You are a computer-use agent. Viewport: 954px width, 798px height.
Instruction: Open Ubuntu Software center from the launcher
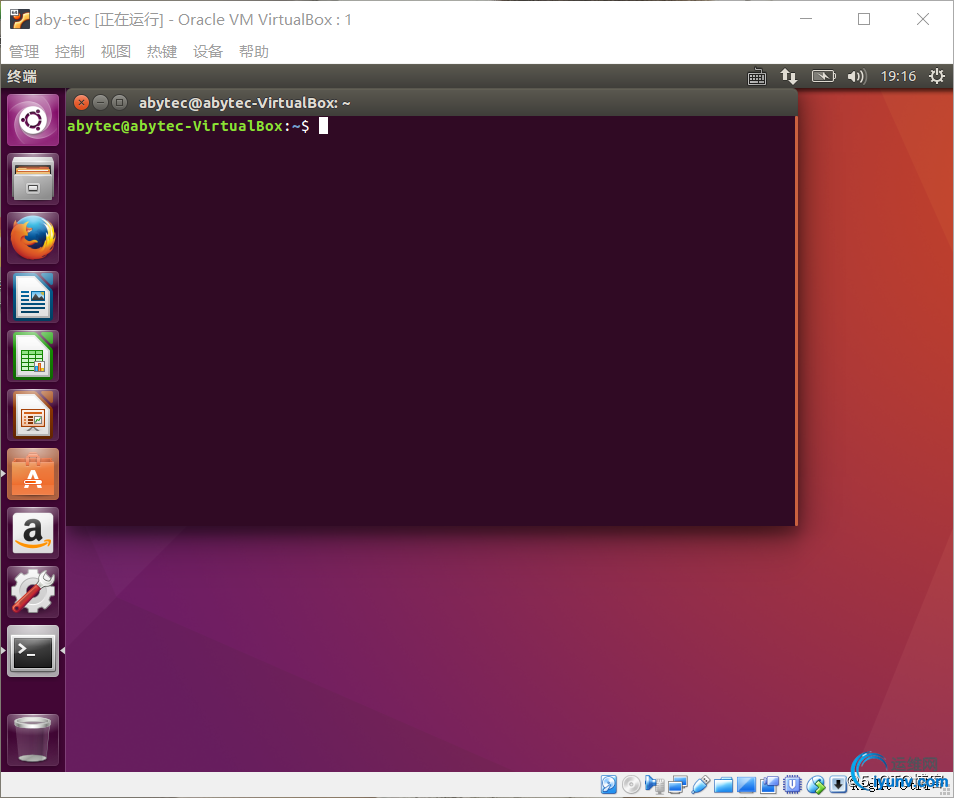[33, 474]
